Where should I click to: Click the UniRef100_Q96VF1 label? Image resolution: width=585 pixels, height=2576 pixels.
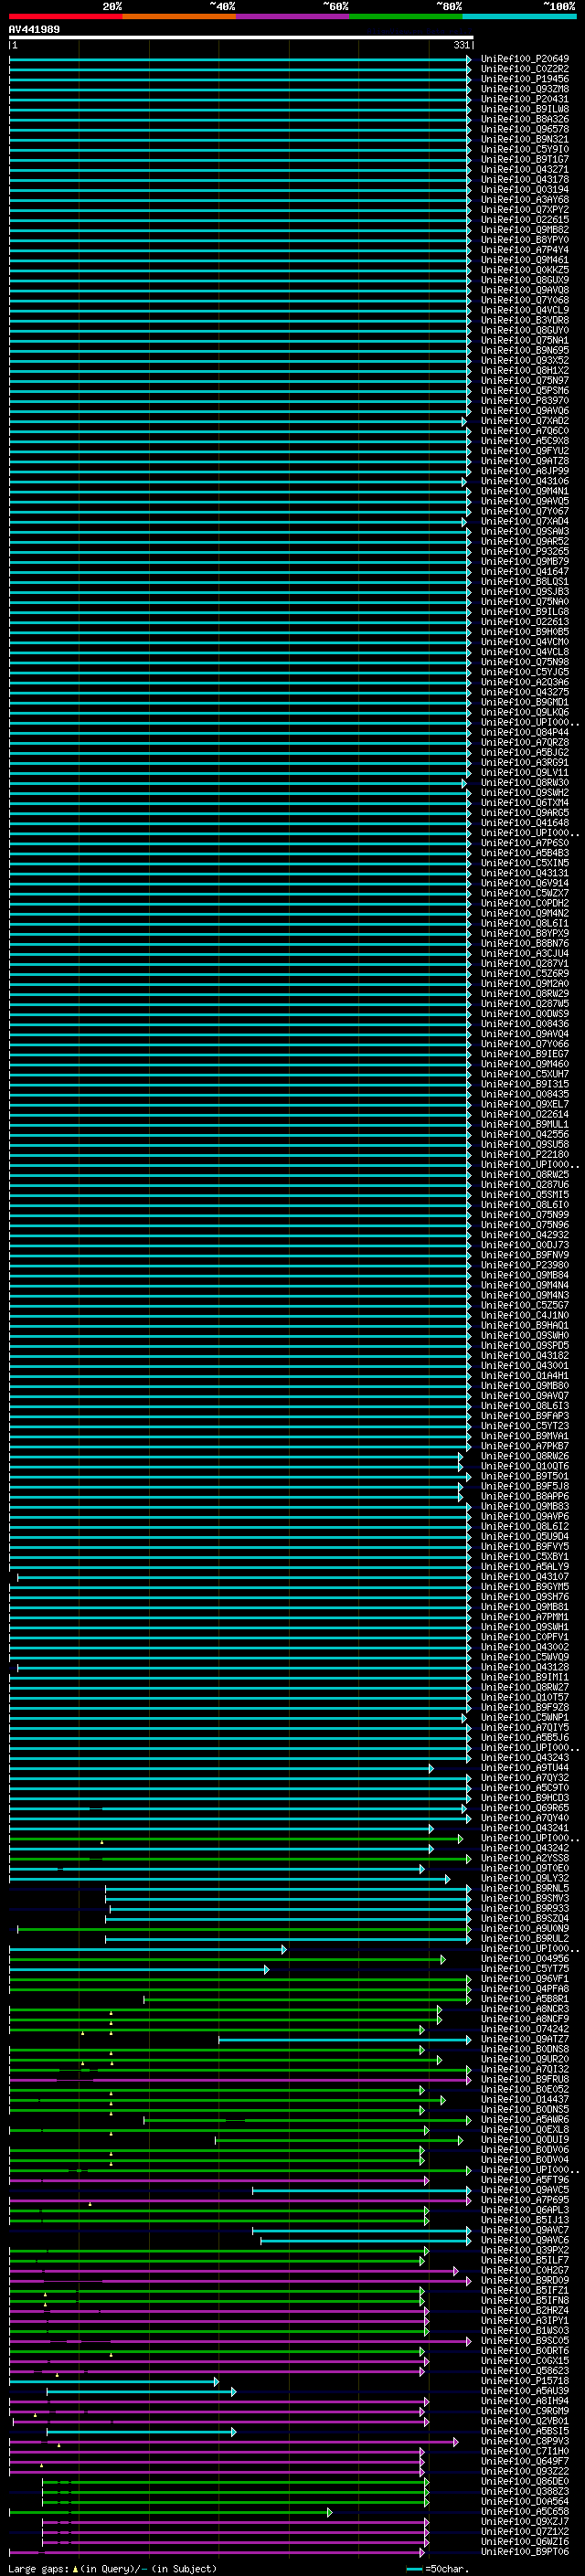tap(525, 1979)
